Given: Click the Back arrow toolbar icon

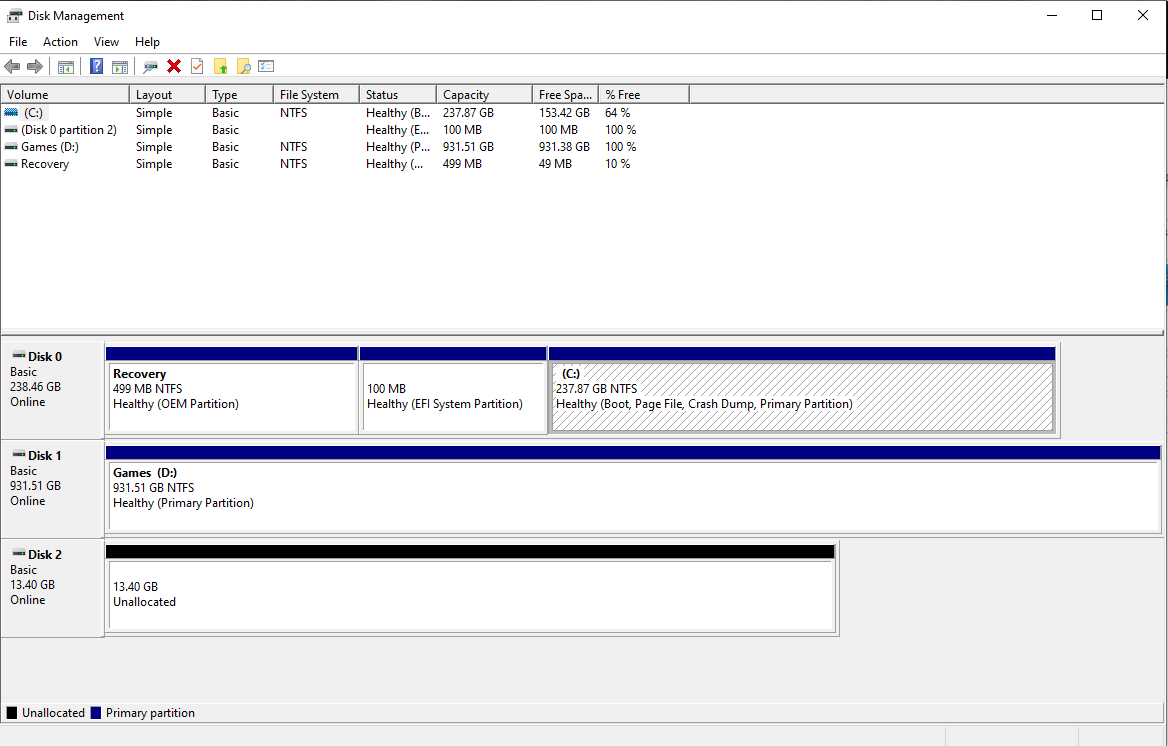Looking at the screenshot, I should pos(12,66).
